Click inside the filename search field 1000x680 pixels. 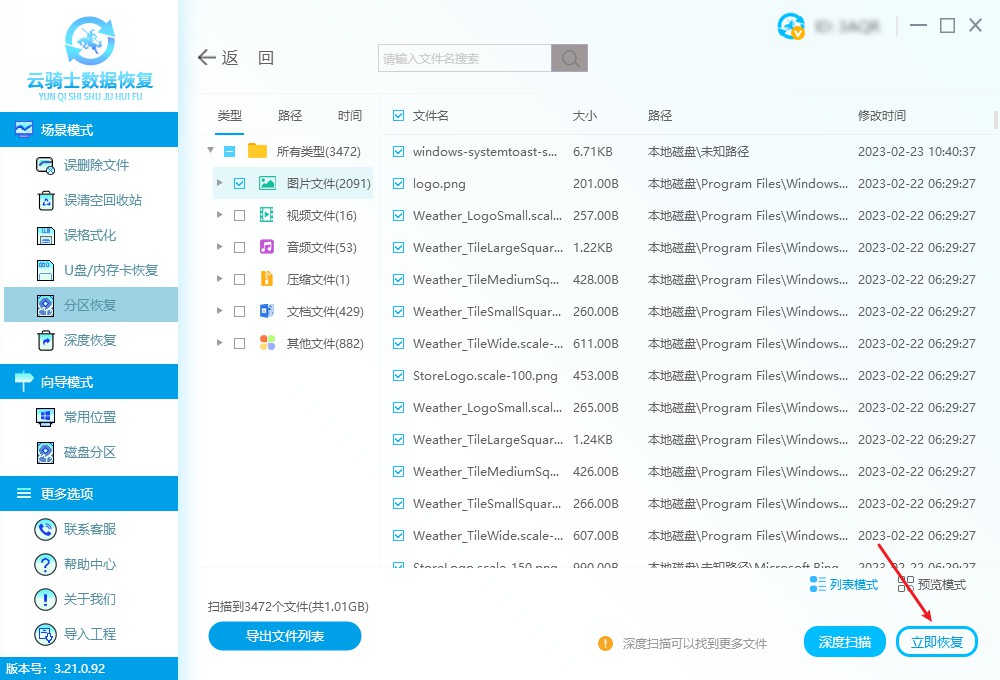click(x=460, y=58)
